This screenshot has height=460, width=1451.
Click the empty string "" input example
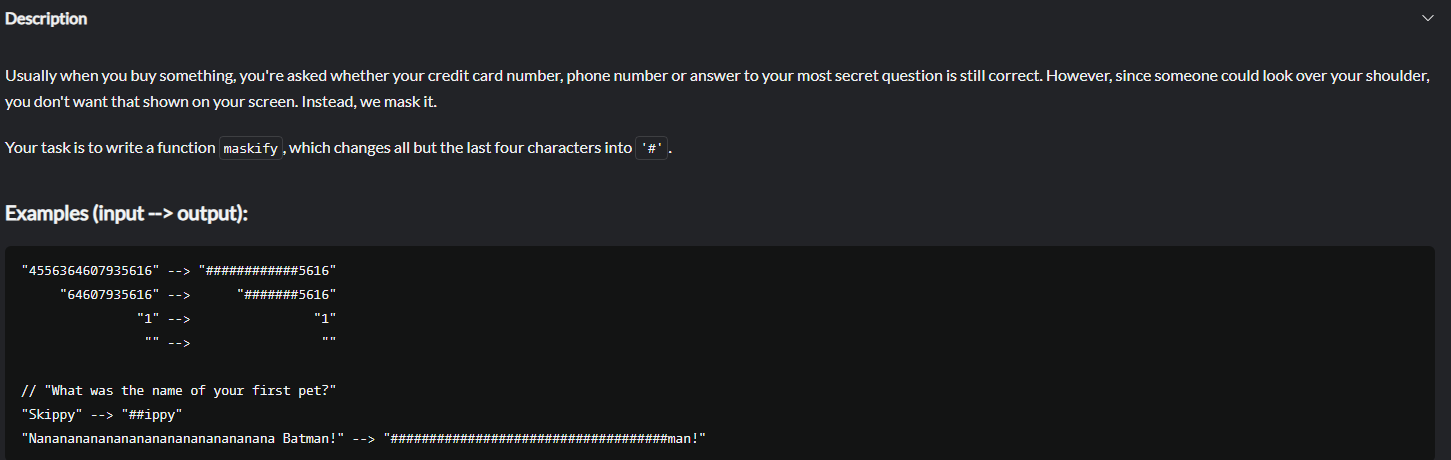click(152, 342)
